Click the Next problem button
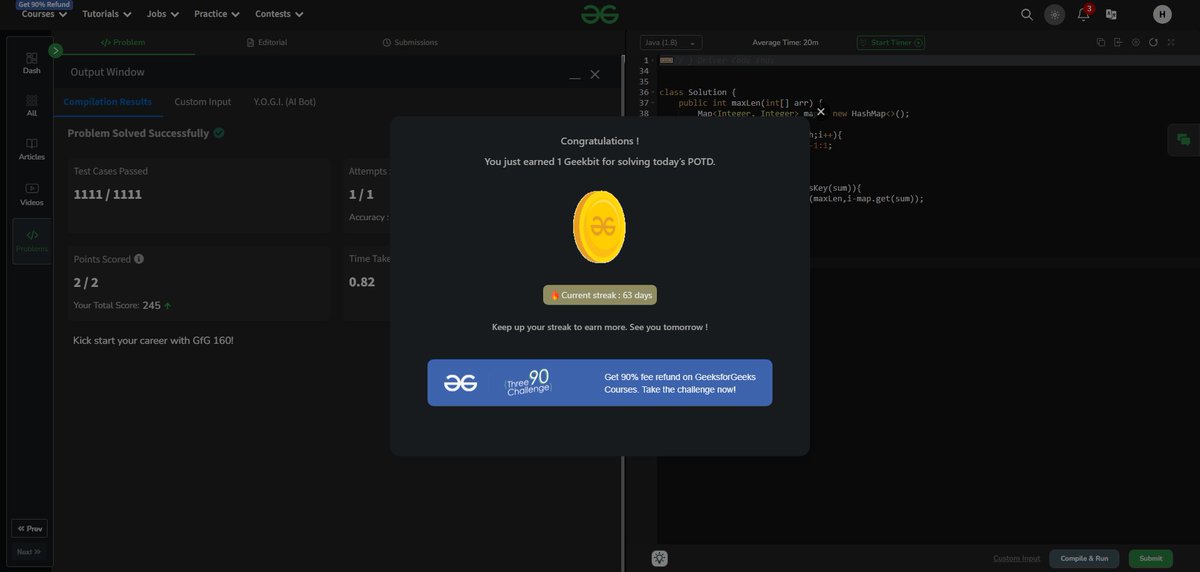 click(x=29, y=551)
